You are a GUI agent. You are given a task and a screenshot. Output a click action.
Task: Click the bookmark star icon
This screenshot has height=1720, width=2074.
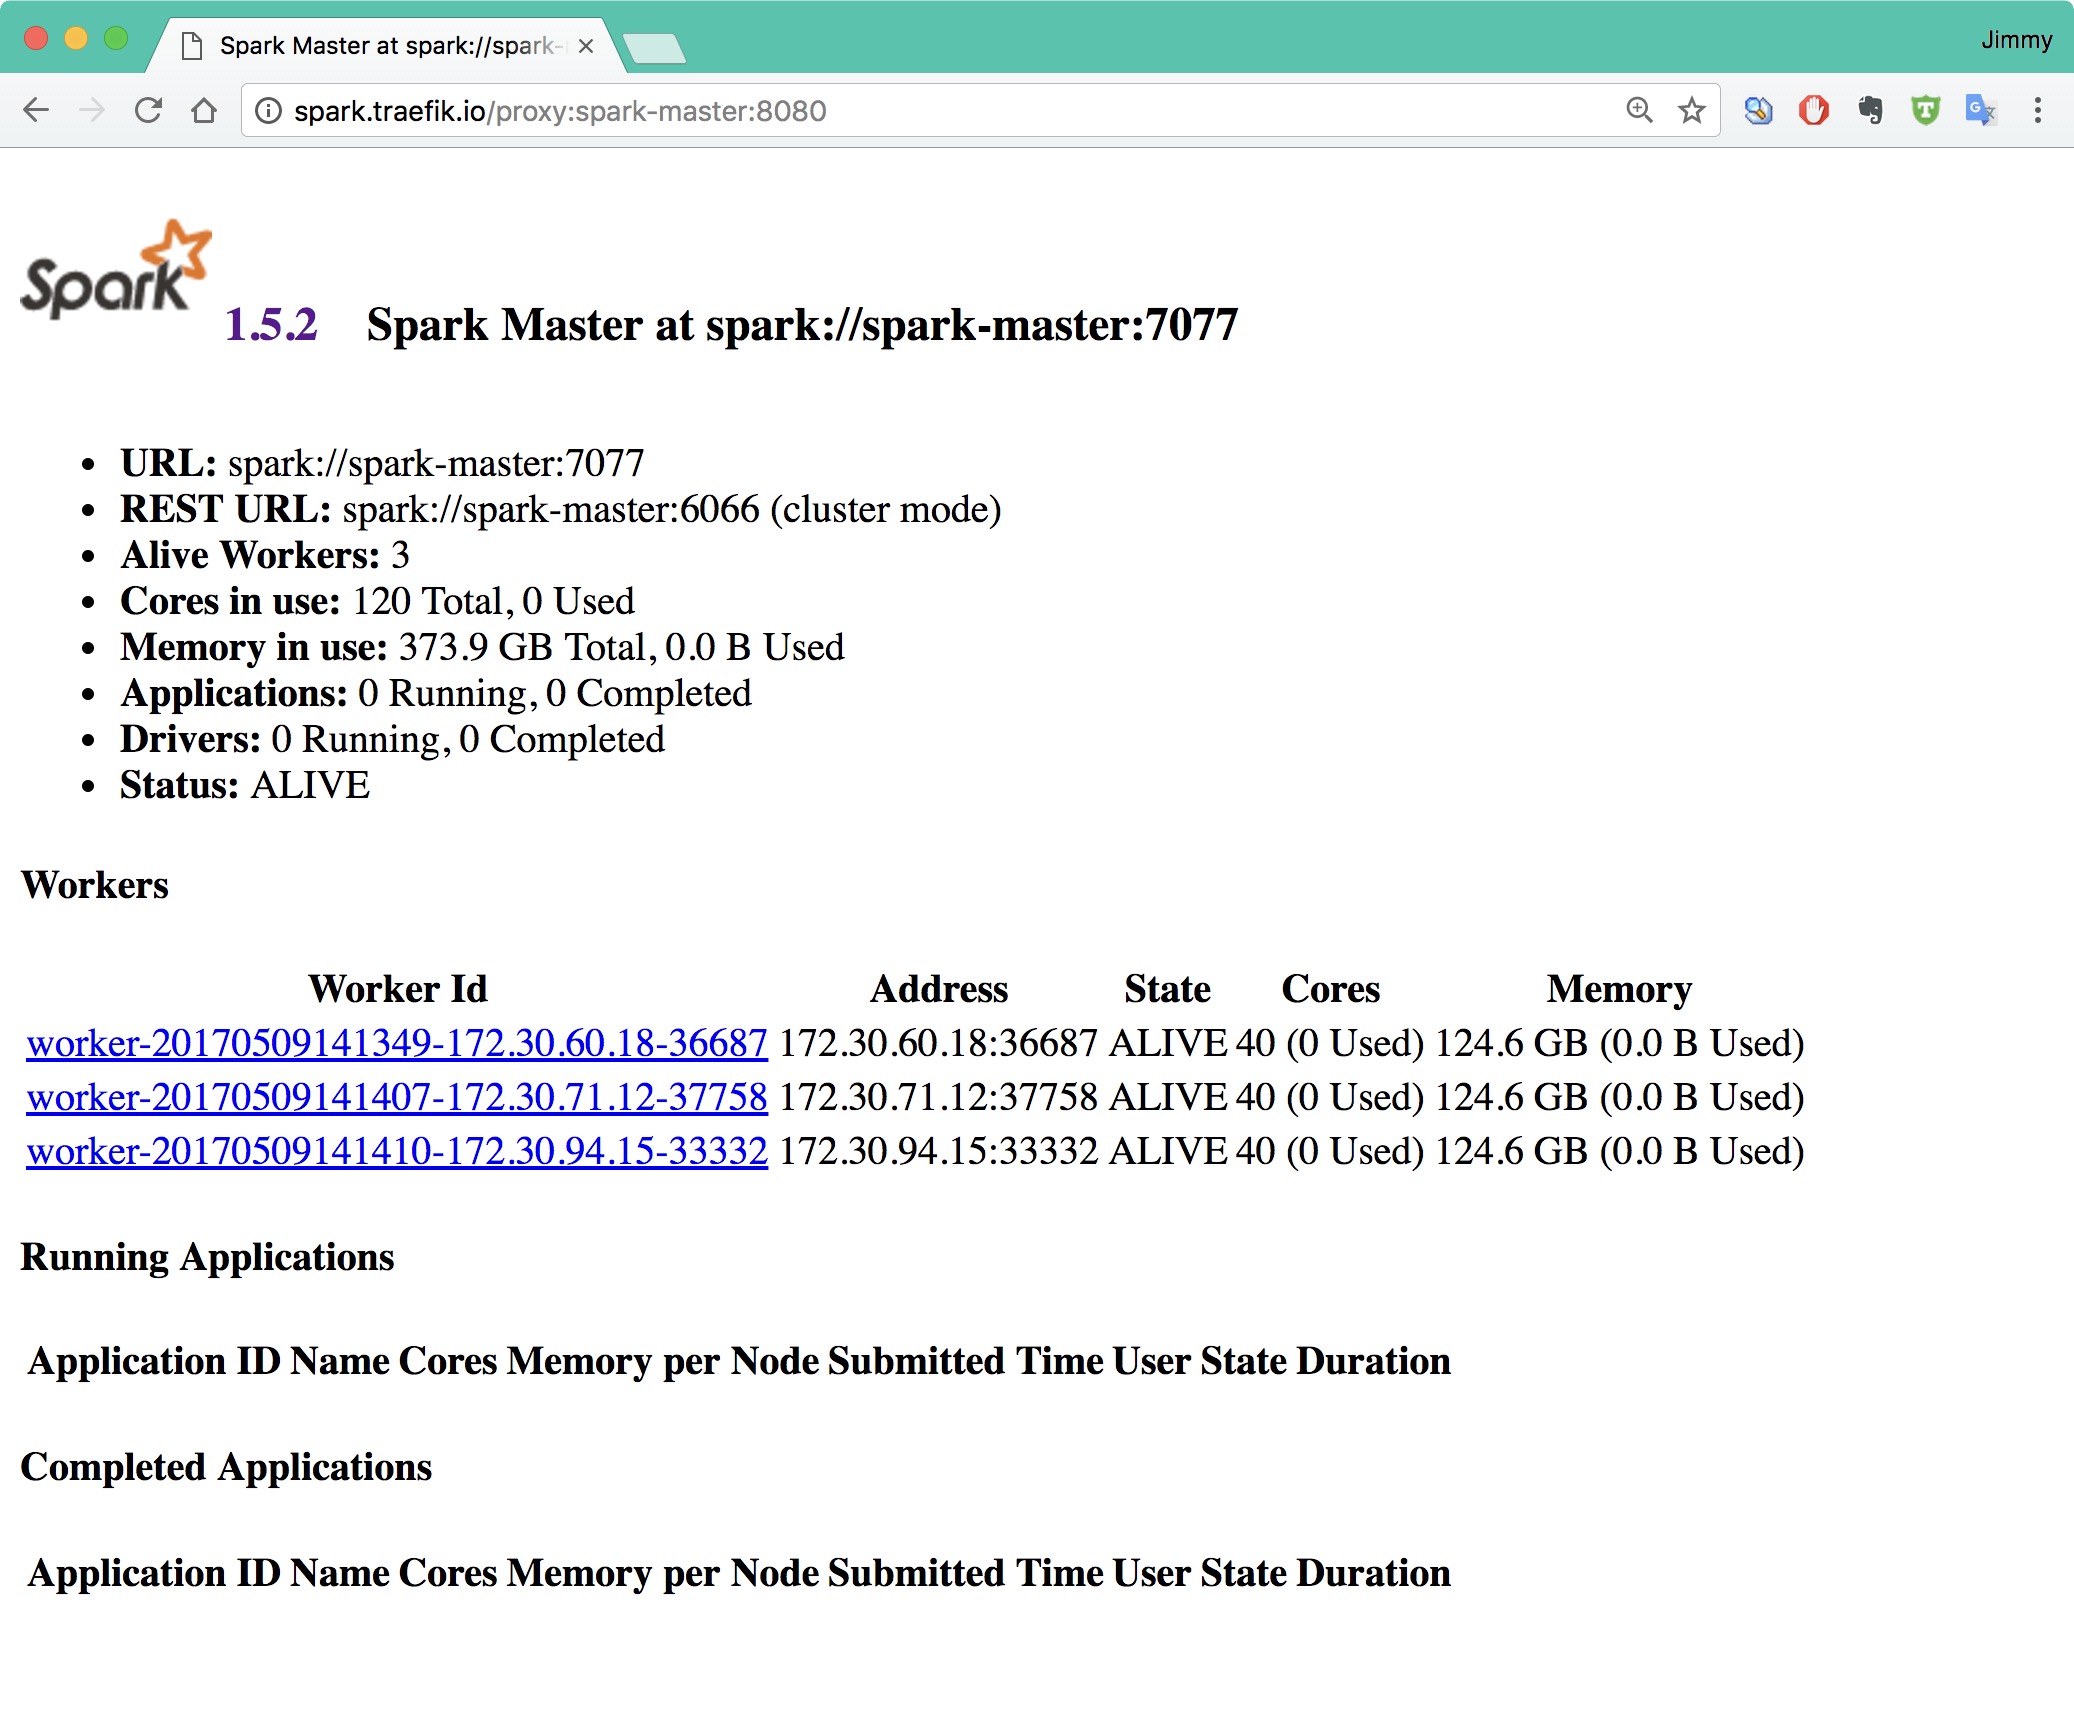[1693, 110]
